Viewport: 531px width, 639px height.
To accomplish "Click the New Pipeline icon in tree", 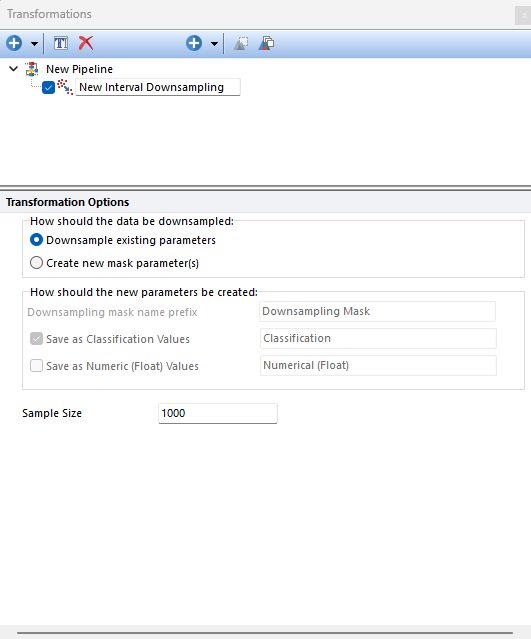I will coord(32,69).
